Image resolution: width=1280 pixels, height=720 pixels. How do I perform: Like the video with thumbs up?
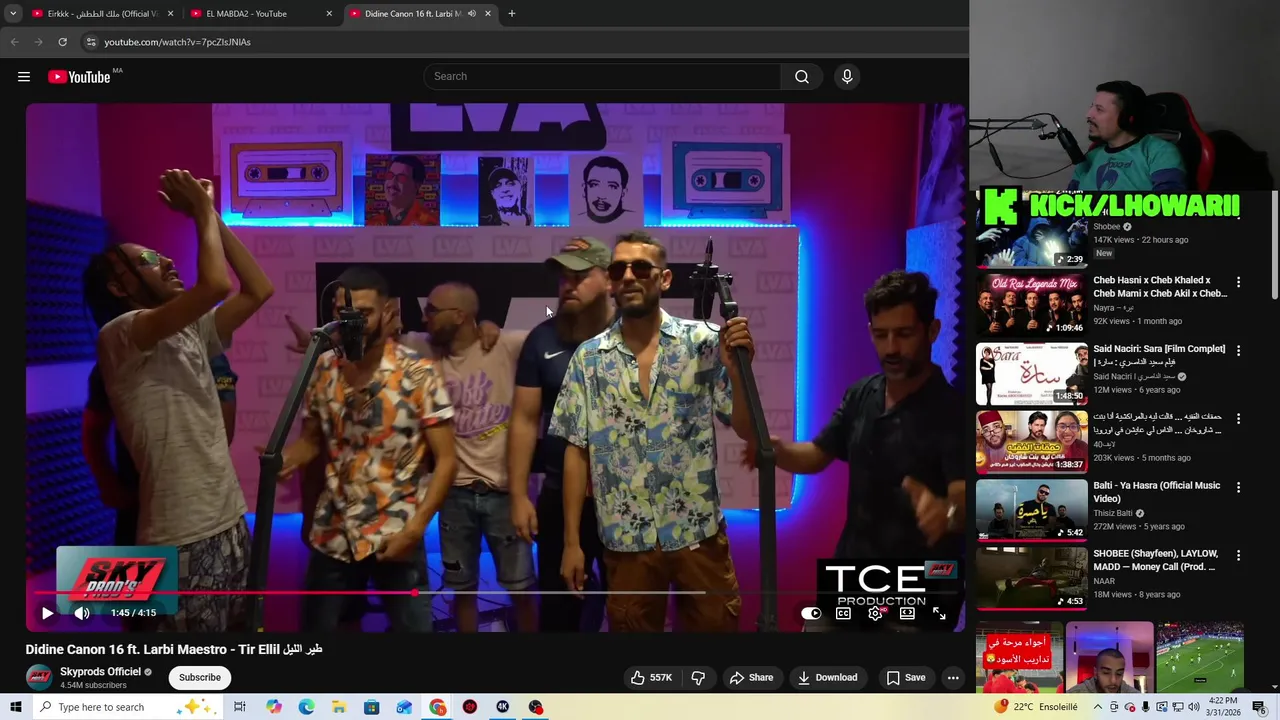pyautogui.click(x=651, y=678)
